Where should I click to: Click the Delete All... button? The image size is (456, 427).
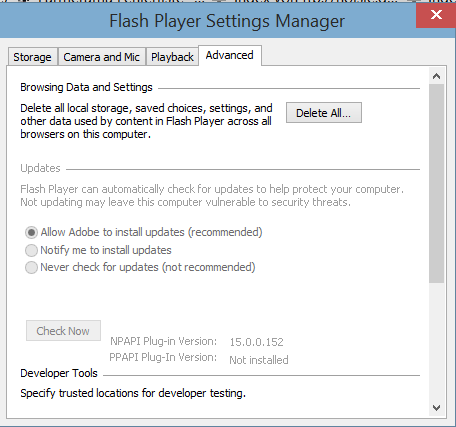(x=324, y=113)
